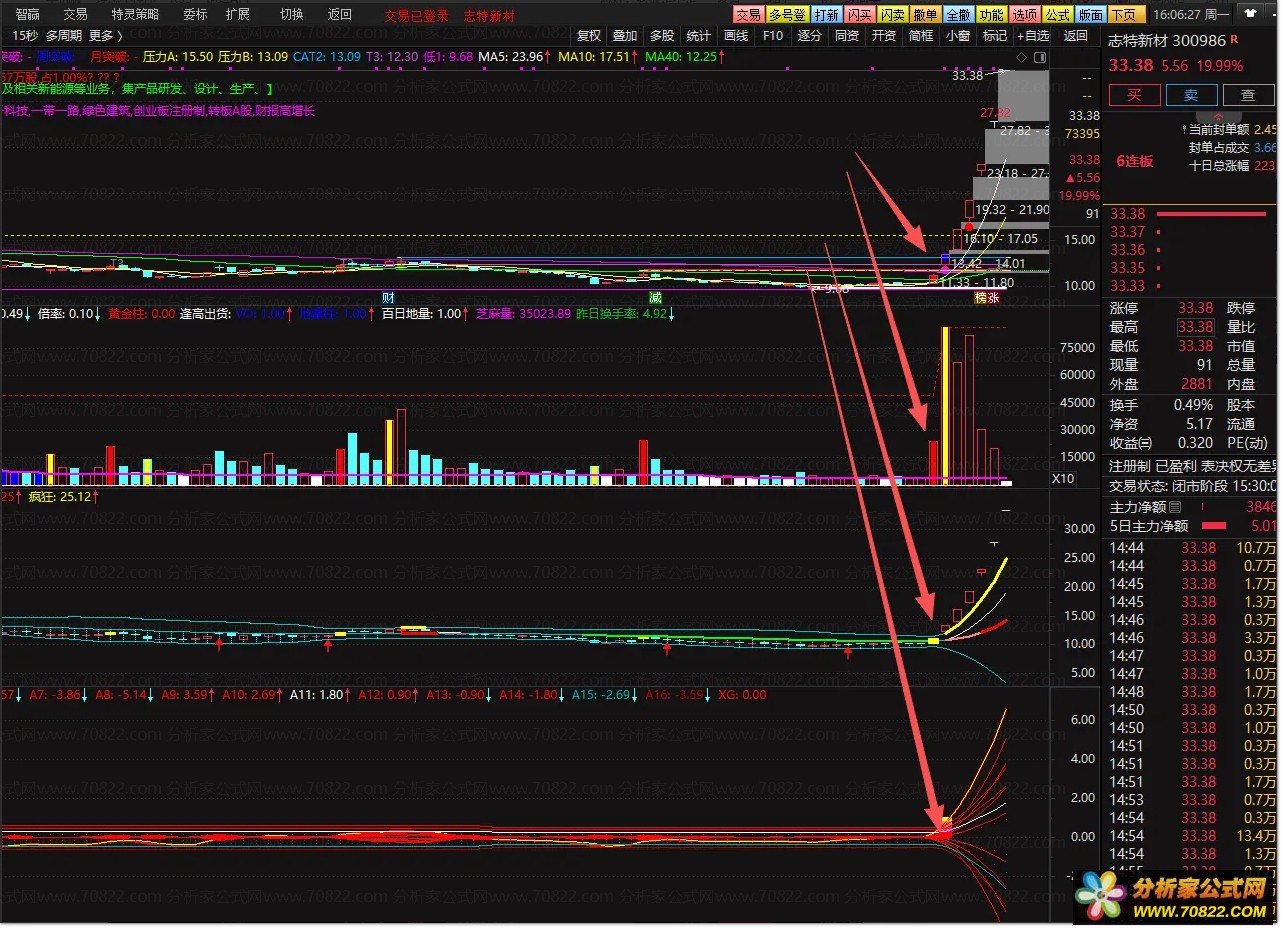This screenshot has height=928, width=1283.
Task: Click the 闪买 quick-buy button
Action: pos(859,15)
